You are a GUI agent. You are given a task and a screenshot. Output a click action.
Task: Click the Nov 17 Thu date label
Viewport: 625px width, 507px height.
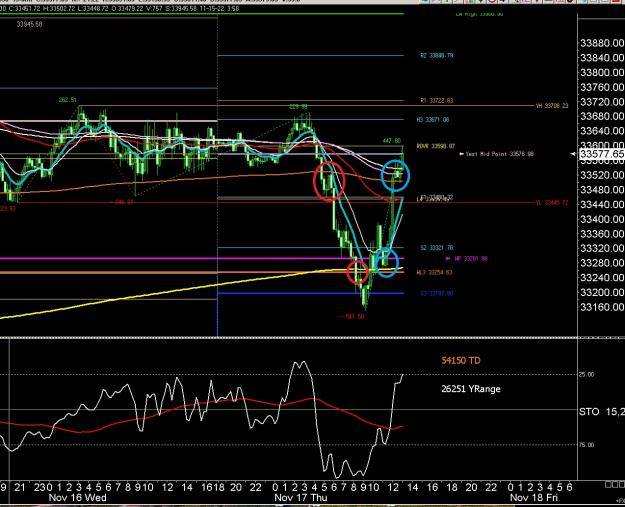pyautogui.click(x=301, y=498)
